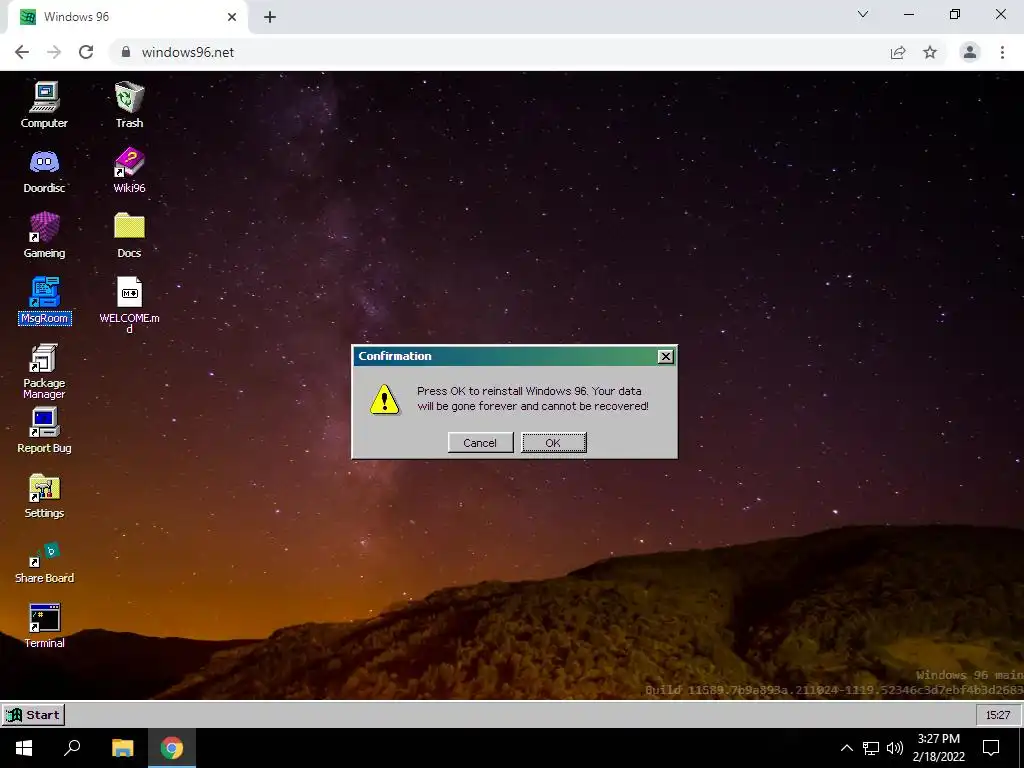Open the notification center icon
The width and height of the screenshot is (1024, 768).
click(991, 748)
